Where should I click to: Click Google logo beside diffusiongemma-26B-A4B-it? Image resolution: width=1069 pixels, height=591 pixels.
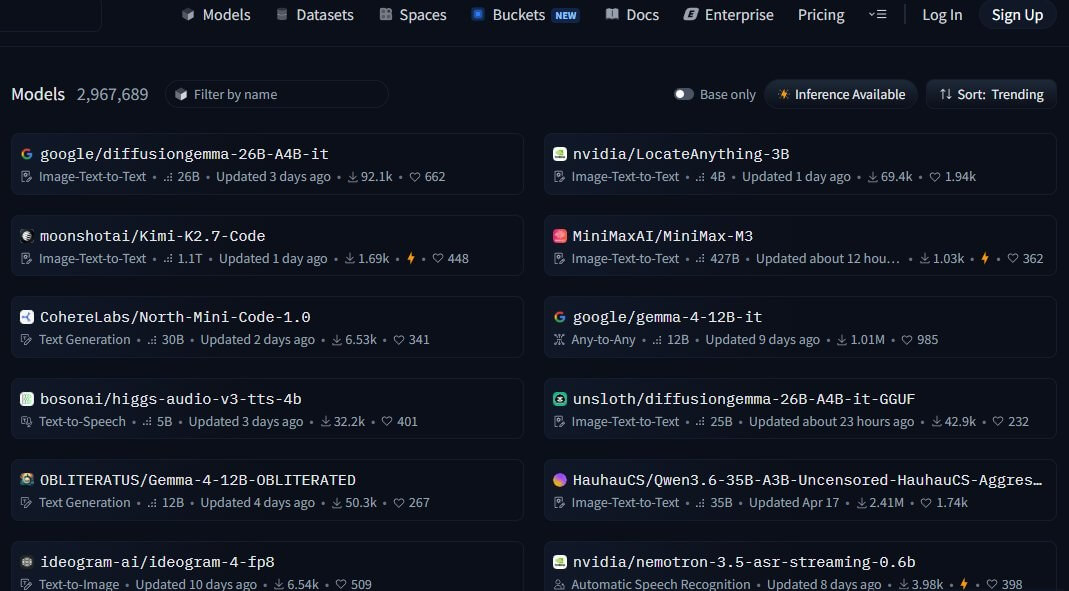(x=27, y=154)
